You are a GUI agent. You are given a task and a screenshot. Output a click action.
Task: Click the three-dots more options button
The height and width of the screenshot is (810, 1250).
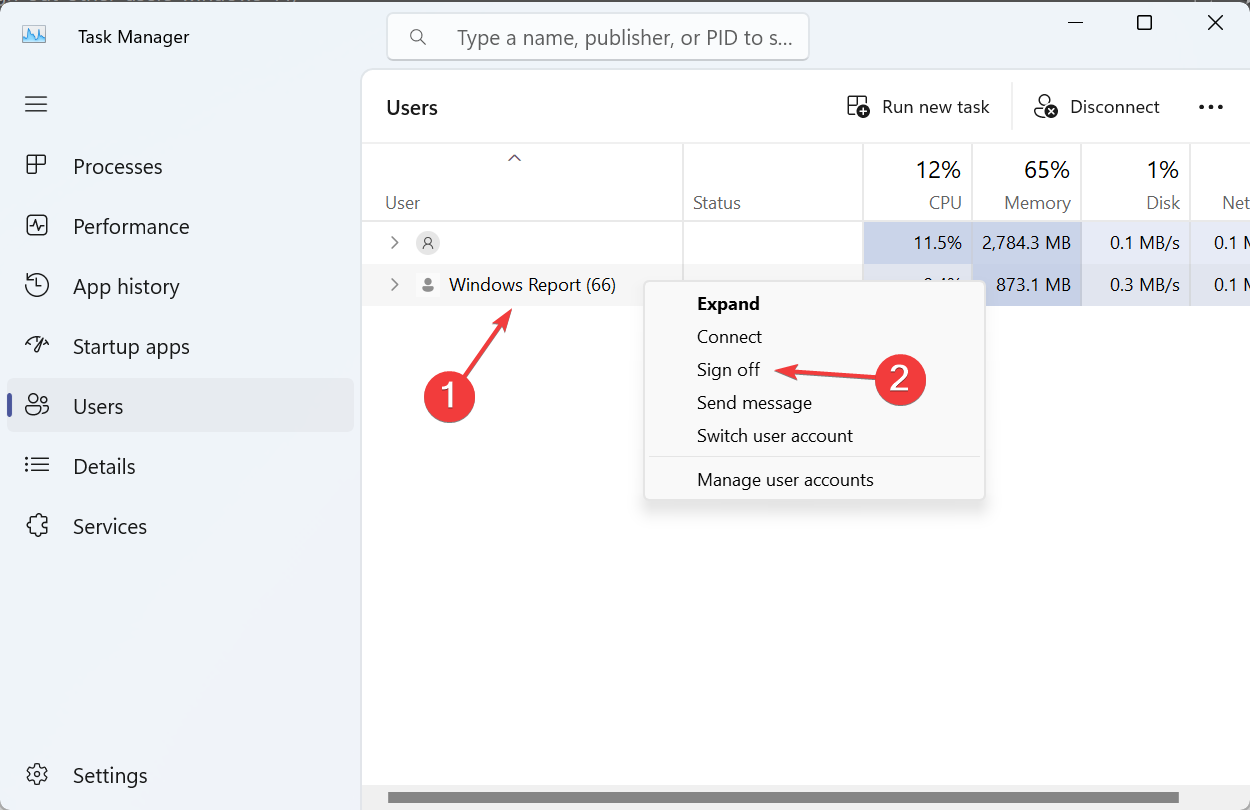coord(1211,107)
